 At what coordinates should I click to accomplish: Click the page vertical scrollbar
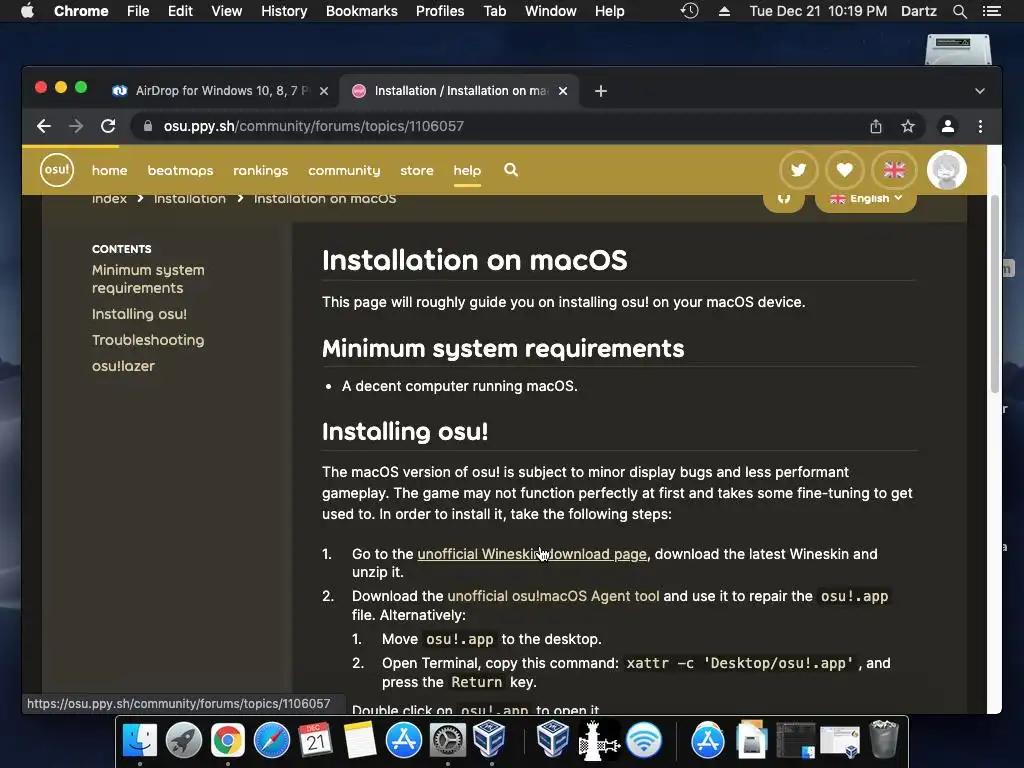tap(995, 294)
